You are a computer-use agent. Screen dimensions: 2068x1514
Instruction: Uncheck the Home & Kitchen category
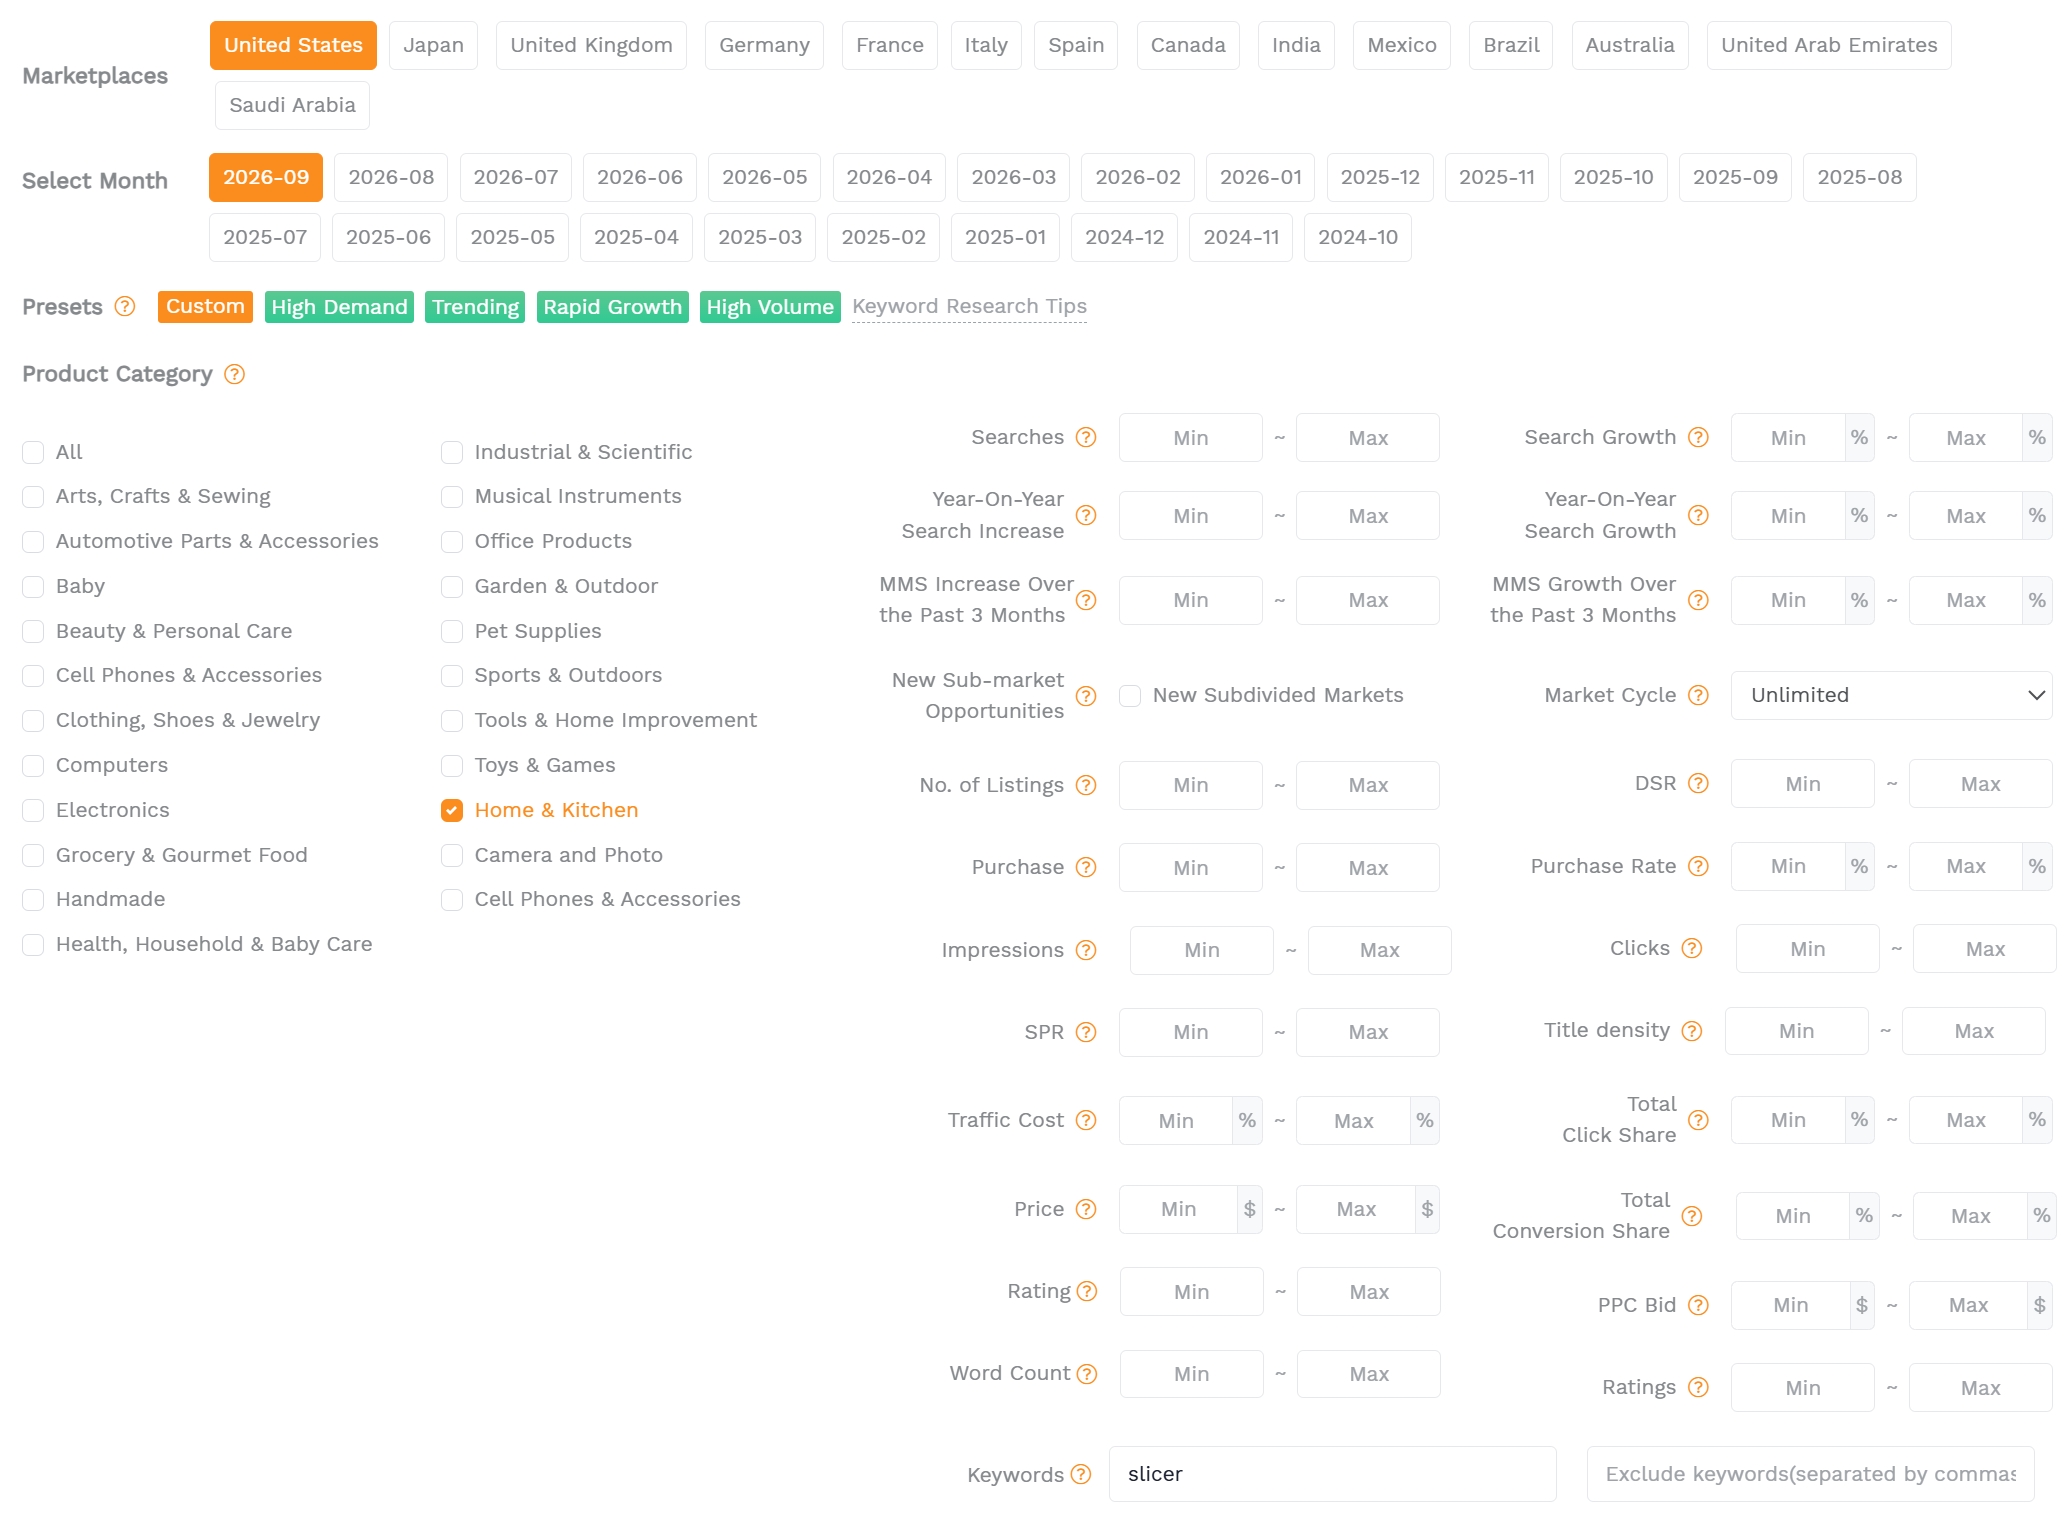(452, 810)
